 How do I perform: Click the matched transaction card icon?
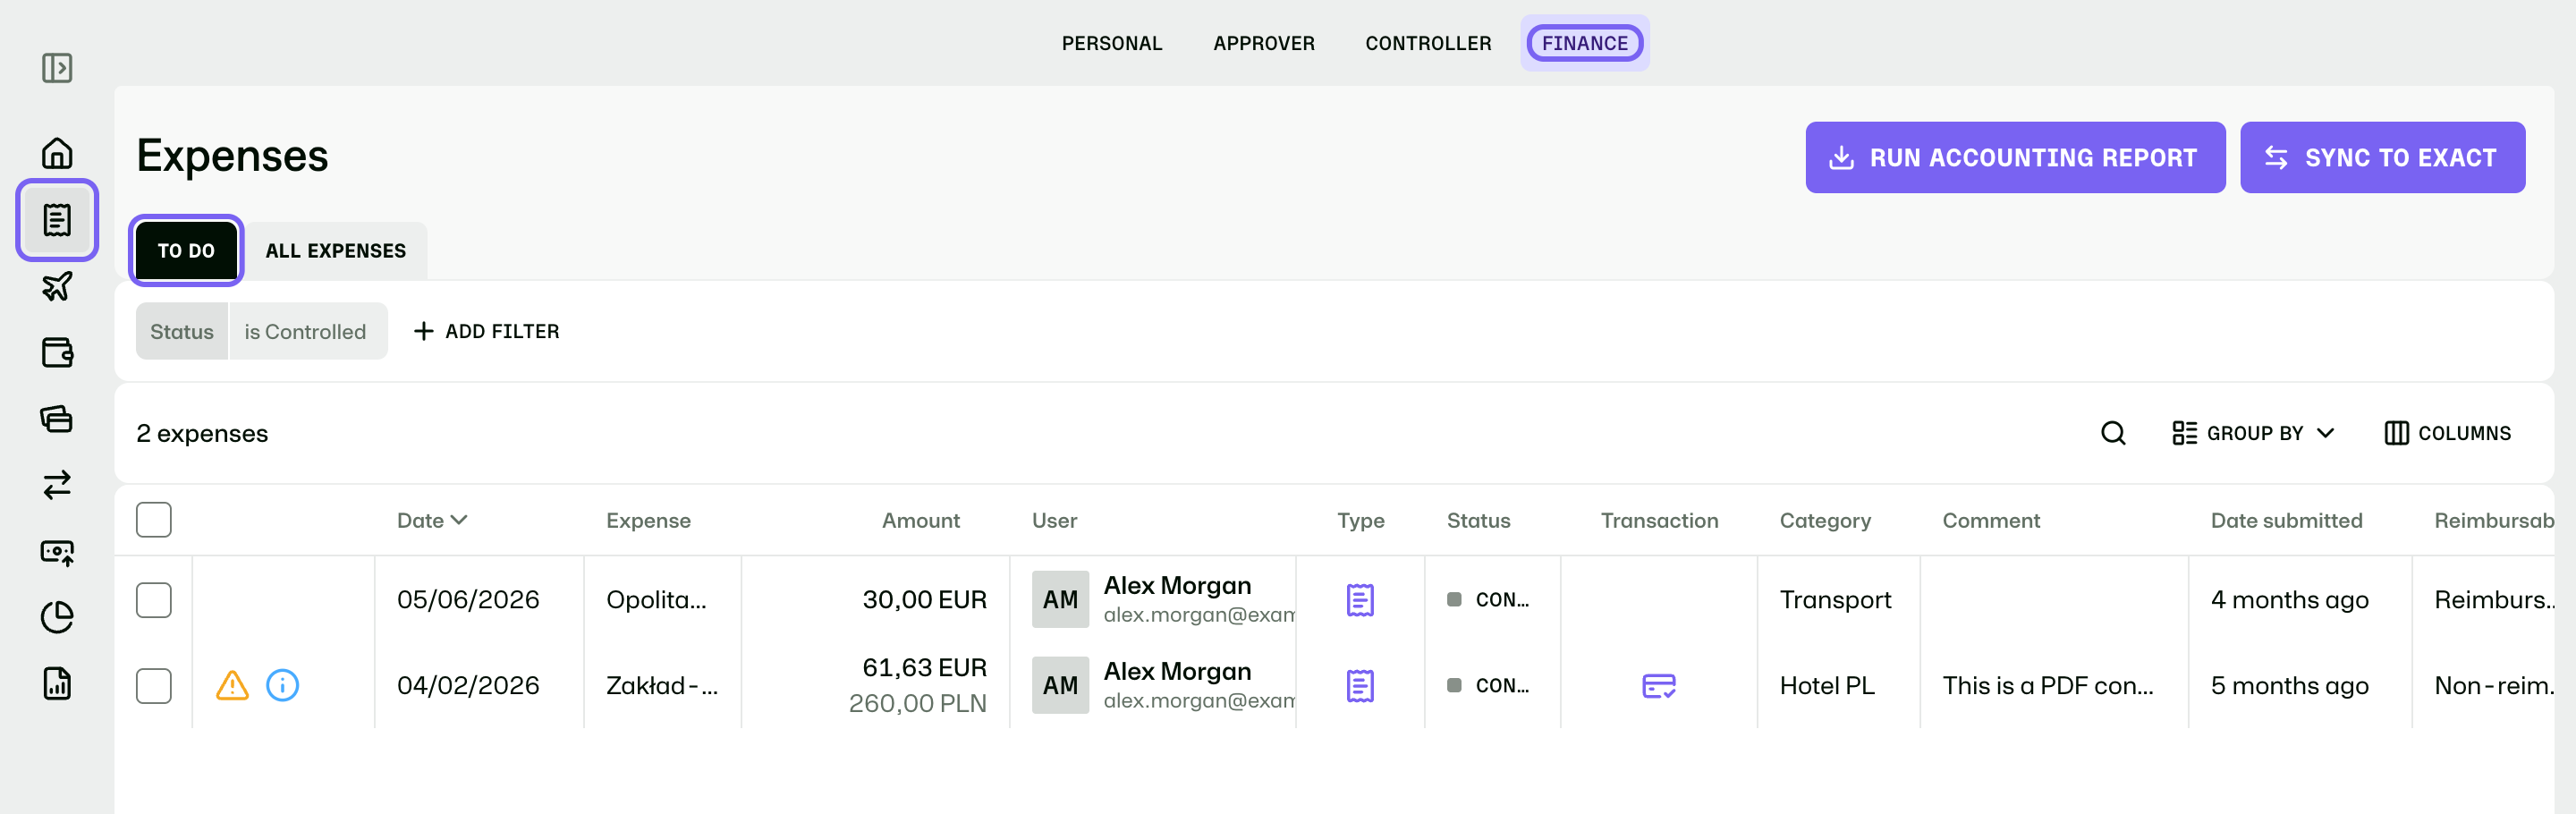click(1659, 686)
